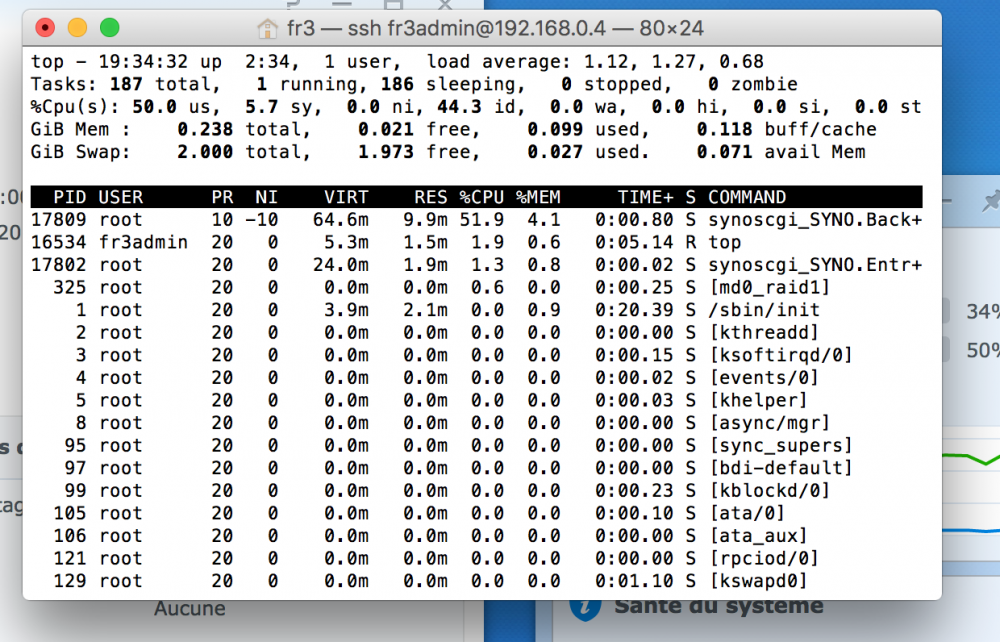The image size is (1000, 642).
Task: Click the %CPU column header
Action: pyautogui.click(x=482, y=197)
